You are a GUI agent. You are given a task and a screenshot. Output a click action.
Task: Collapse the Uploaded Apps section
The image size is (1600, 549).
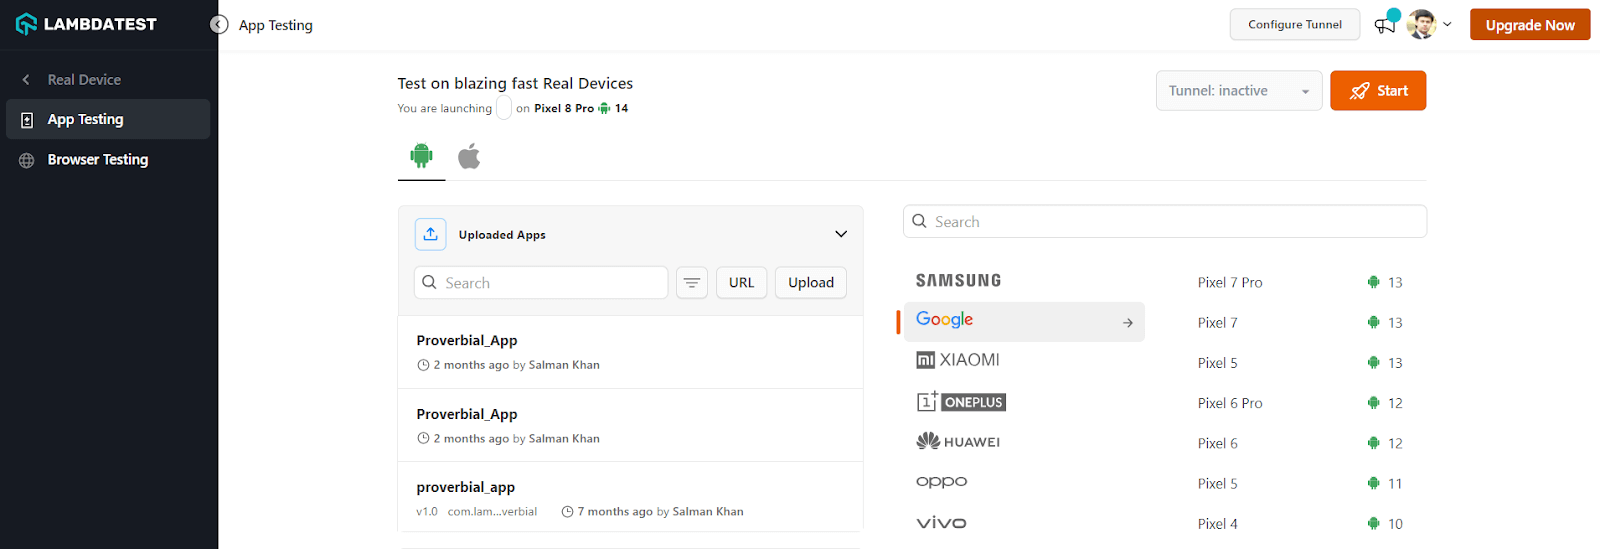pos(841,234)
